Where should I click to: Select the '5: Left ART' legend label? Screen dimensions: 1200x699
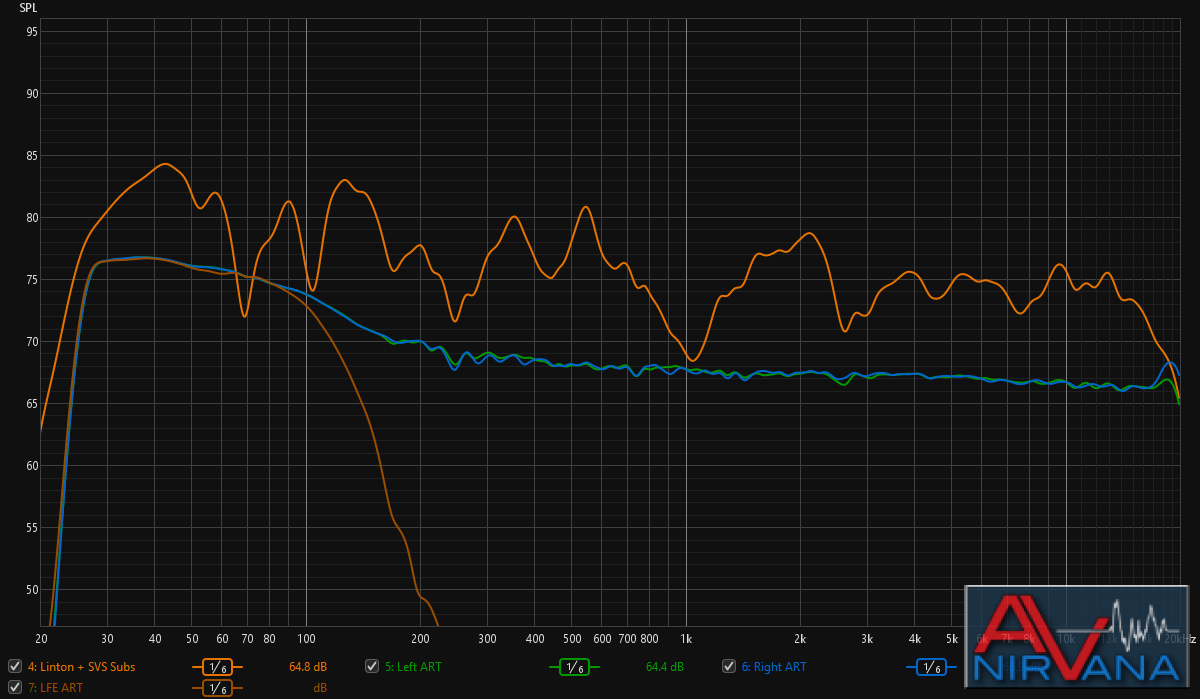(x=413, y=666)
